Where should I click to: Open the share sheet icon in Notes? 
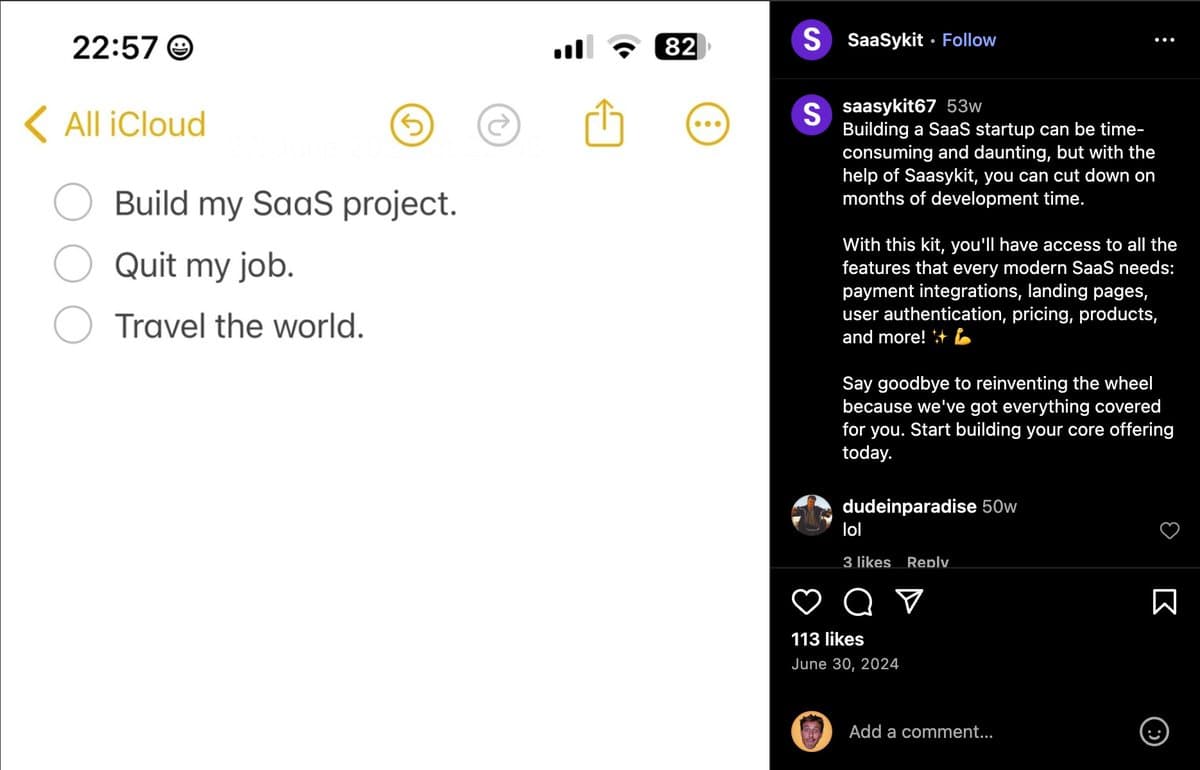[x=603, y=124]
